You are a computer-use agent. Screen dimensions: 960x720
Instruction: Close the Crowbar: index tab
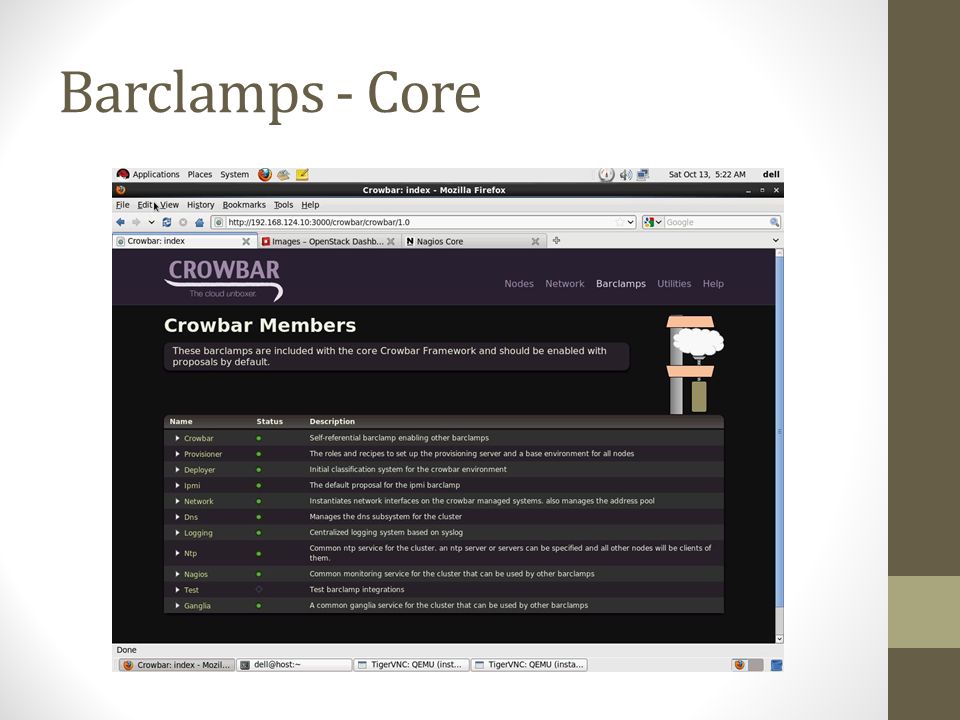coord(246,241)
